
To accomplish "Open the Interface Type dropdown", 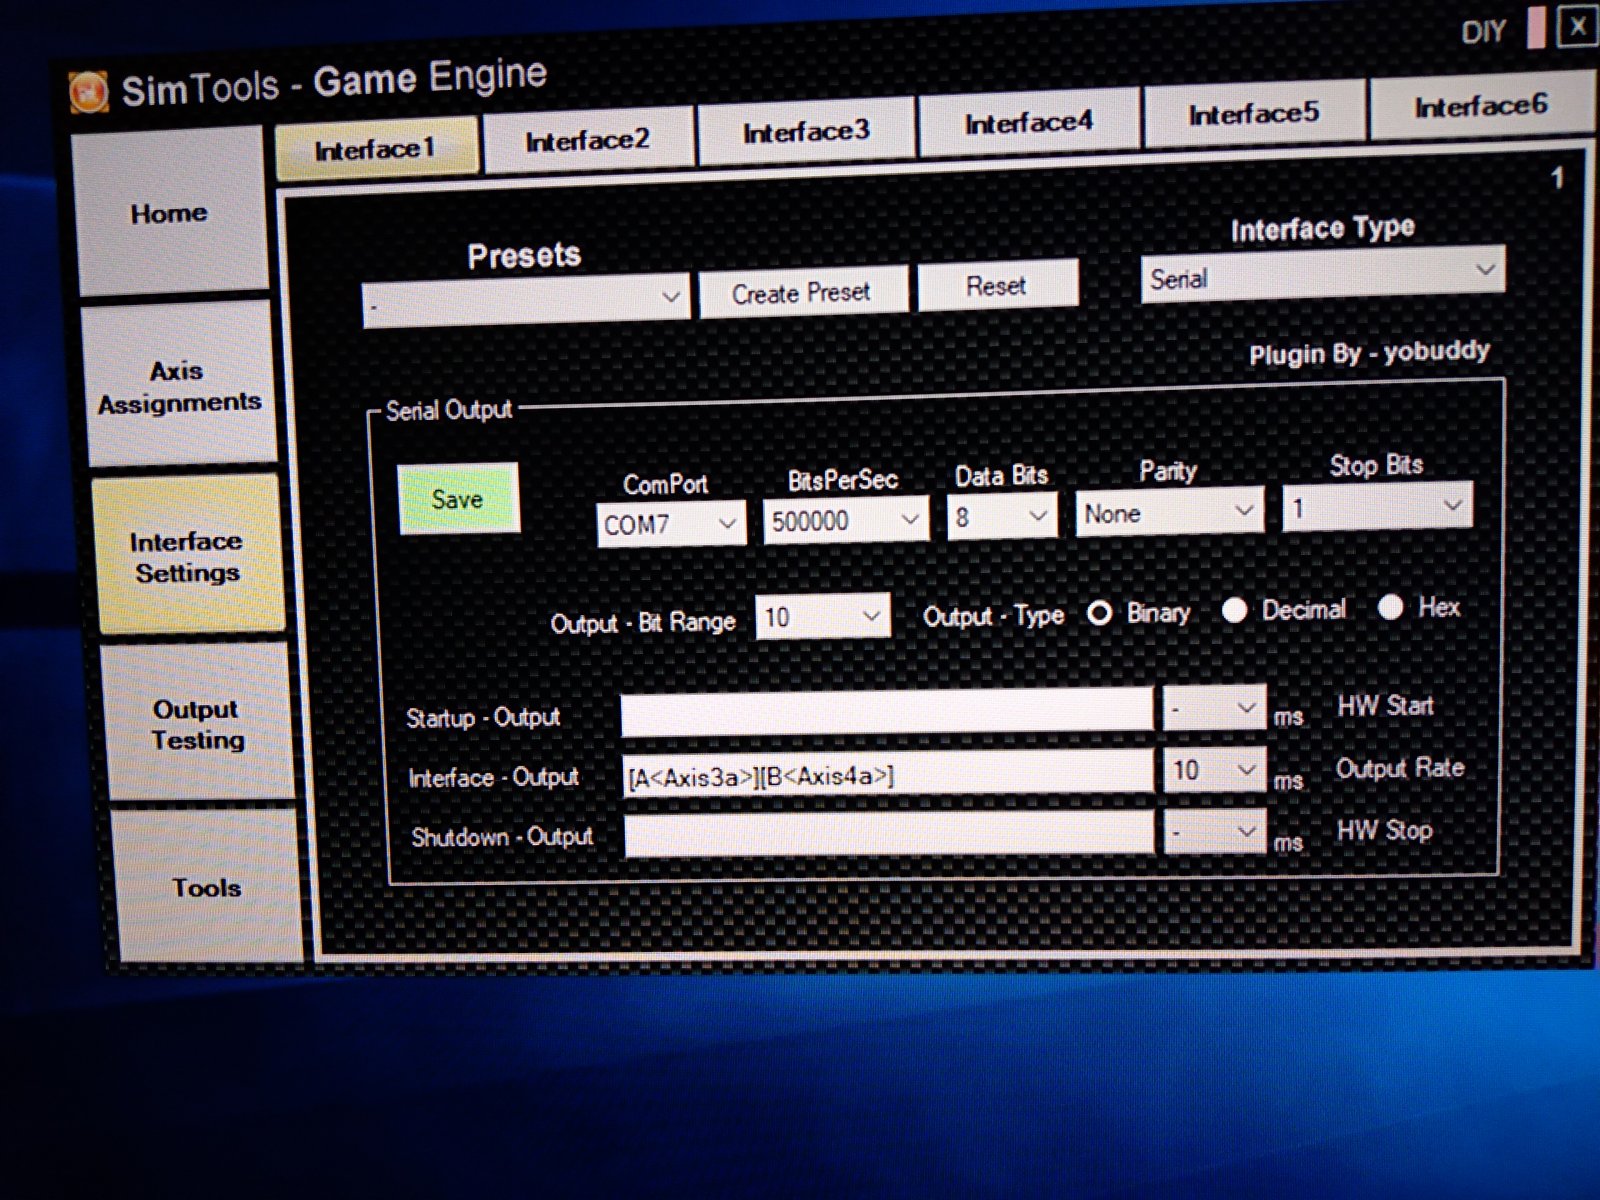I will 1322,274.
